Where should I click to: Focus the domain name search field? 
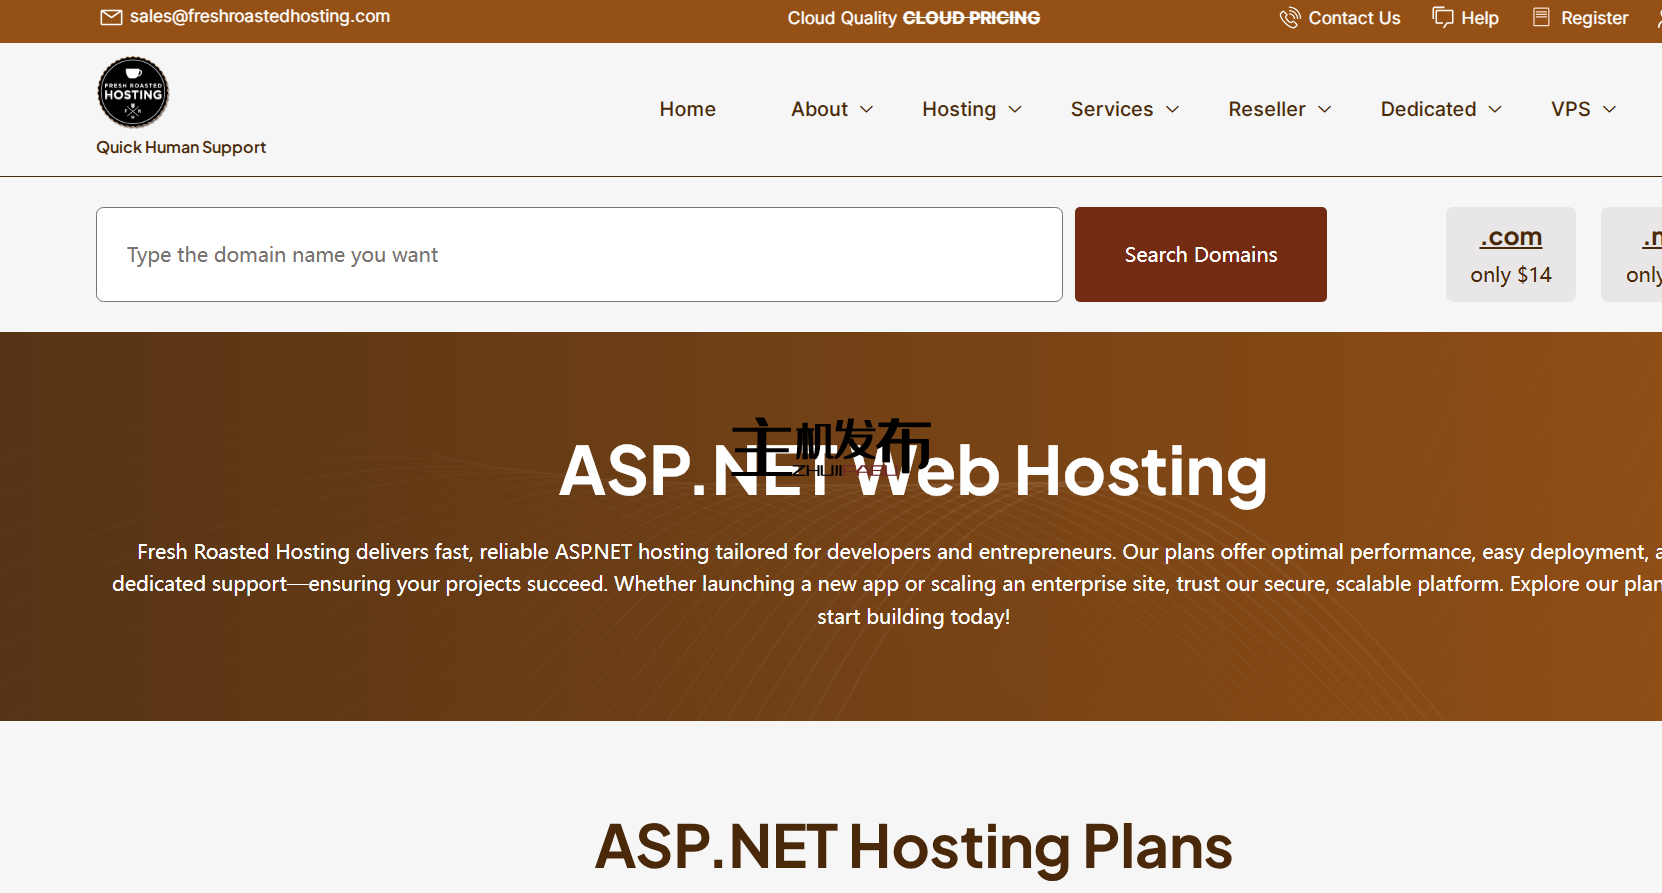(579, 255)
